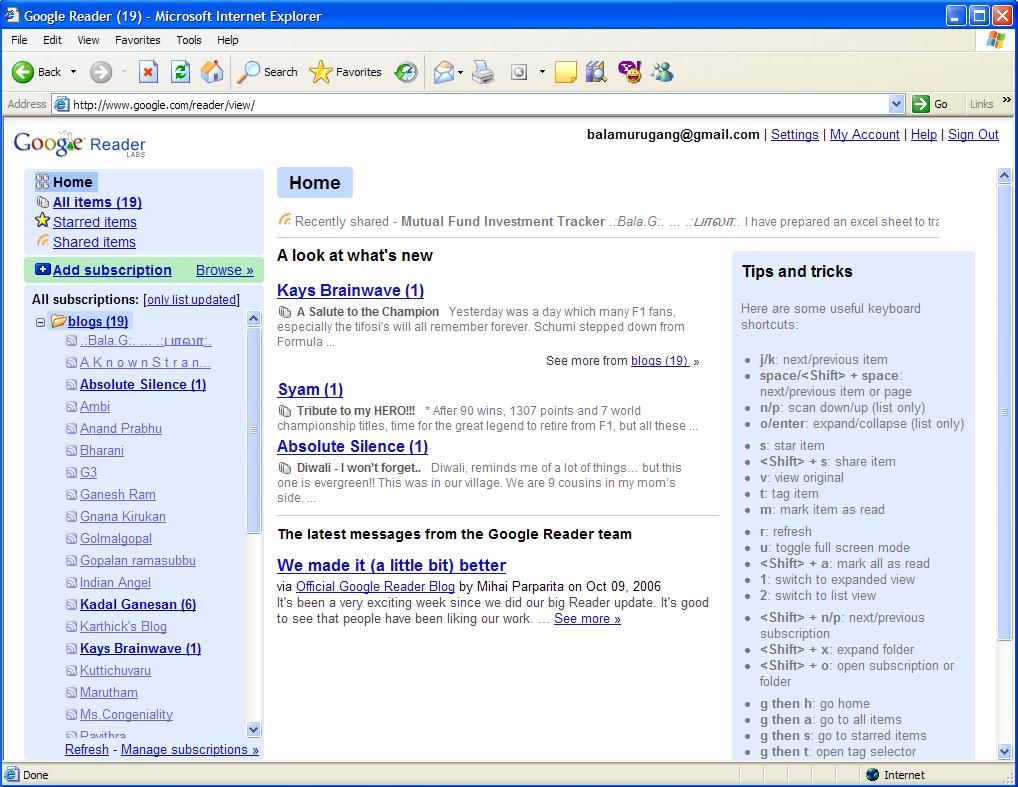
Task: Click the Windows Messenger toolbar icon
Action: click(x=661, y=72)
